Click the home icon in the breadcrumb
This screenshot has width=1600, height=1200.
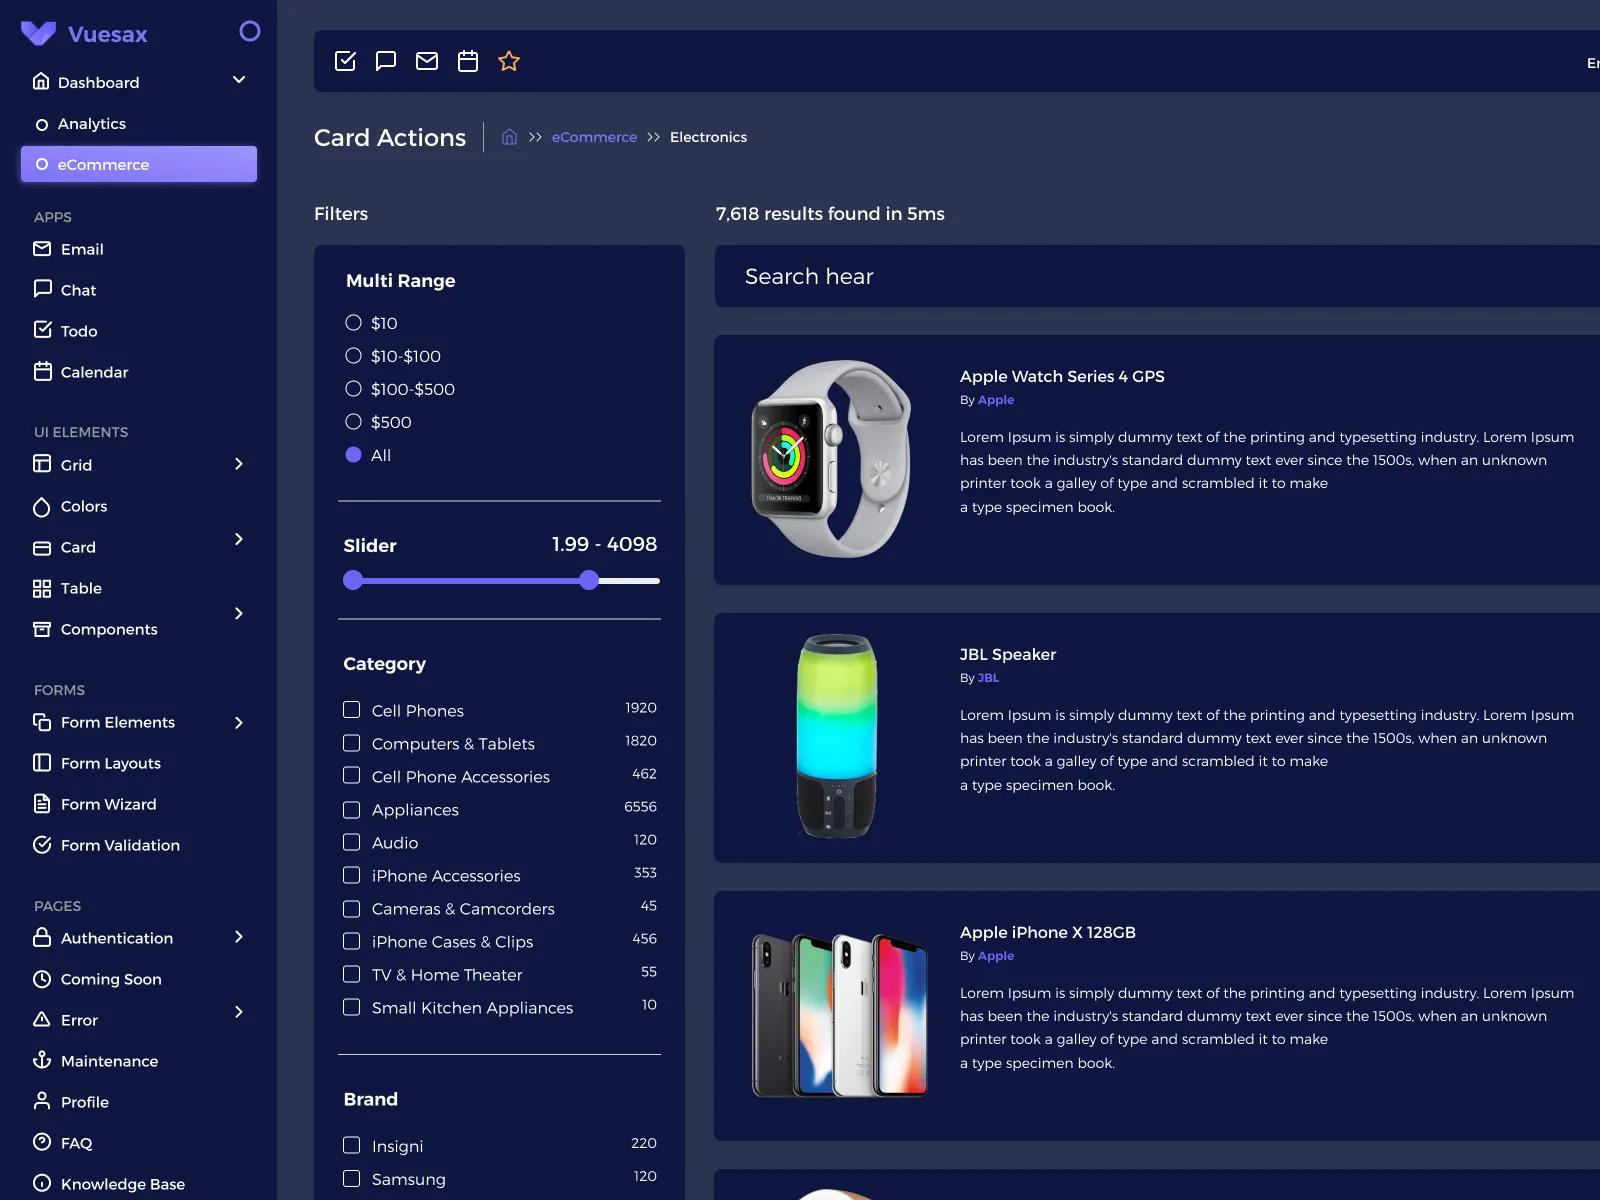pyautogui.click(x=509, y=136)
